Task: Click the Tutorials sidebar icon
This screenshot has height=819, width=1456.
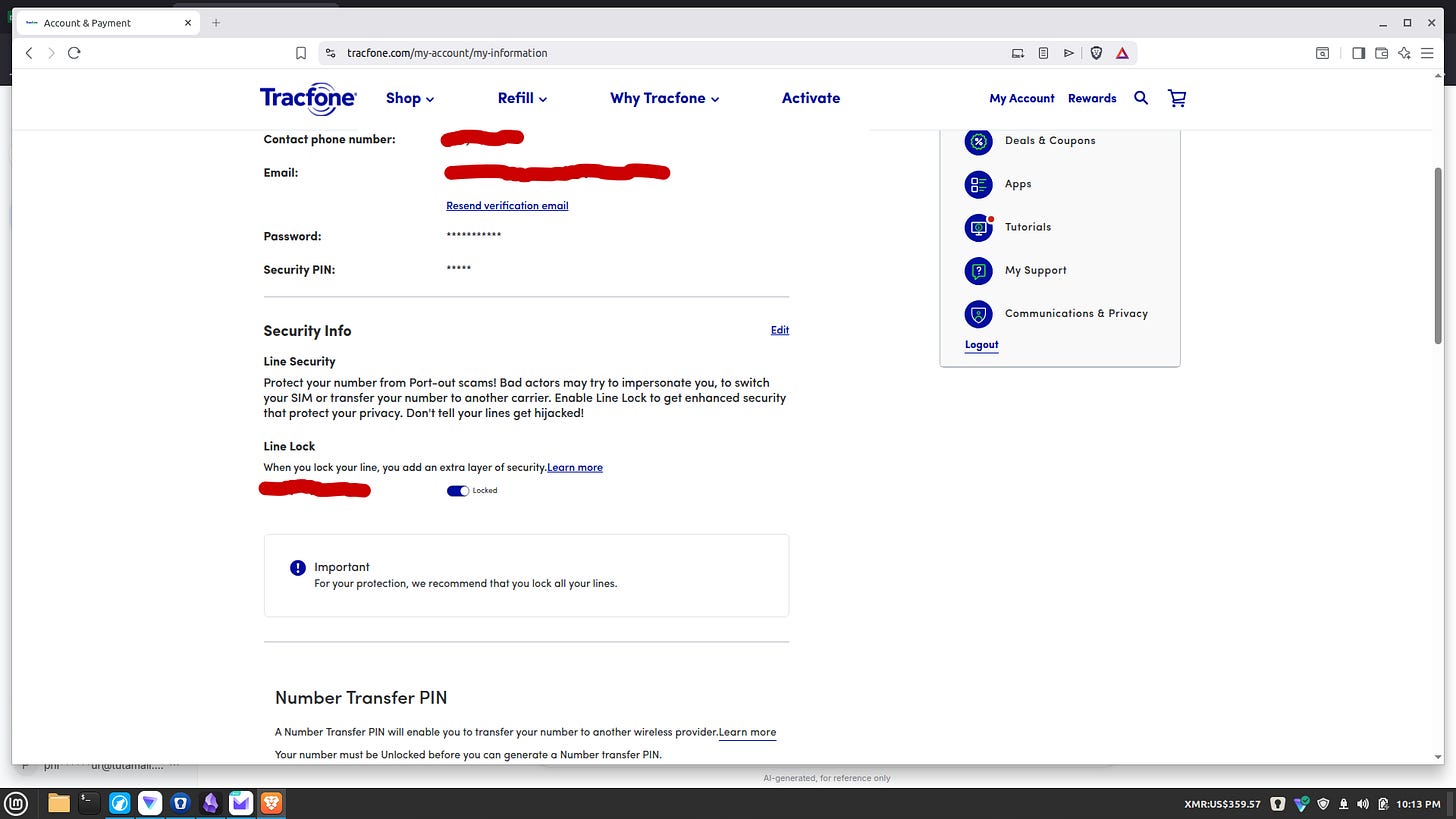Action: click(978, 227)
